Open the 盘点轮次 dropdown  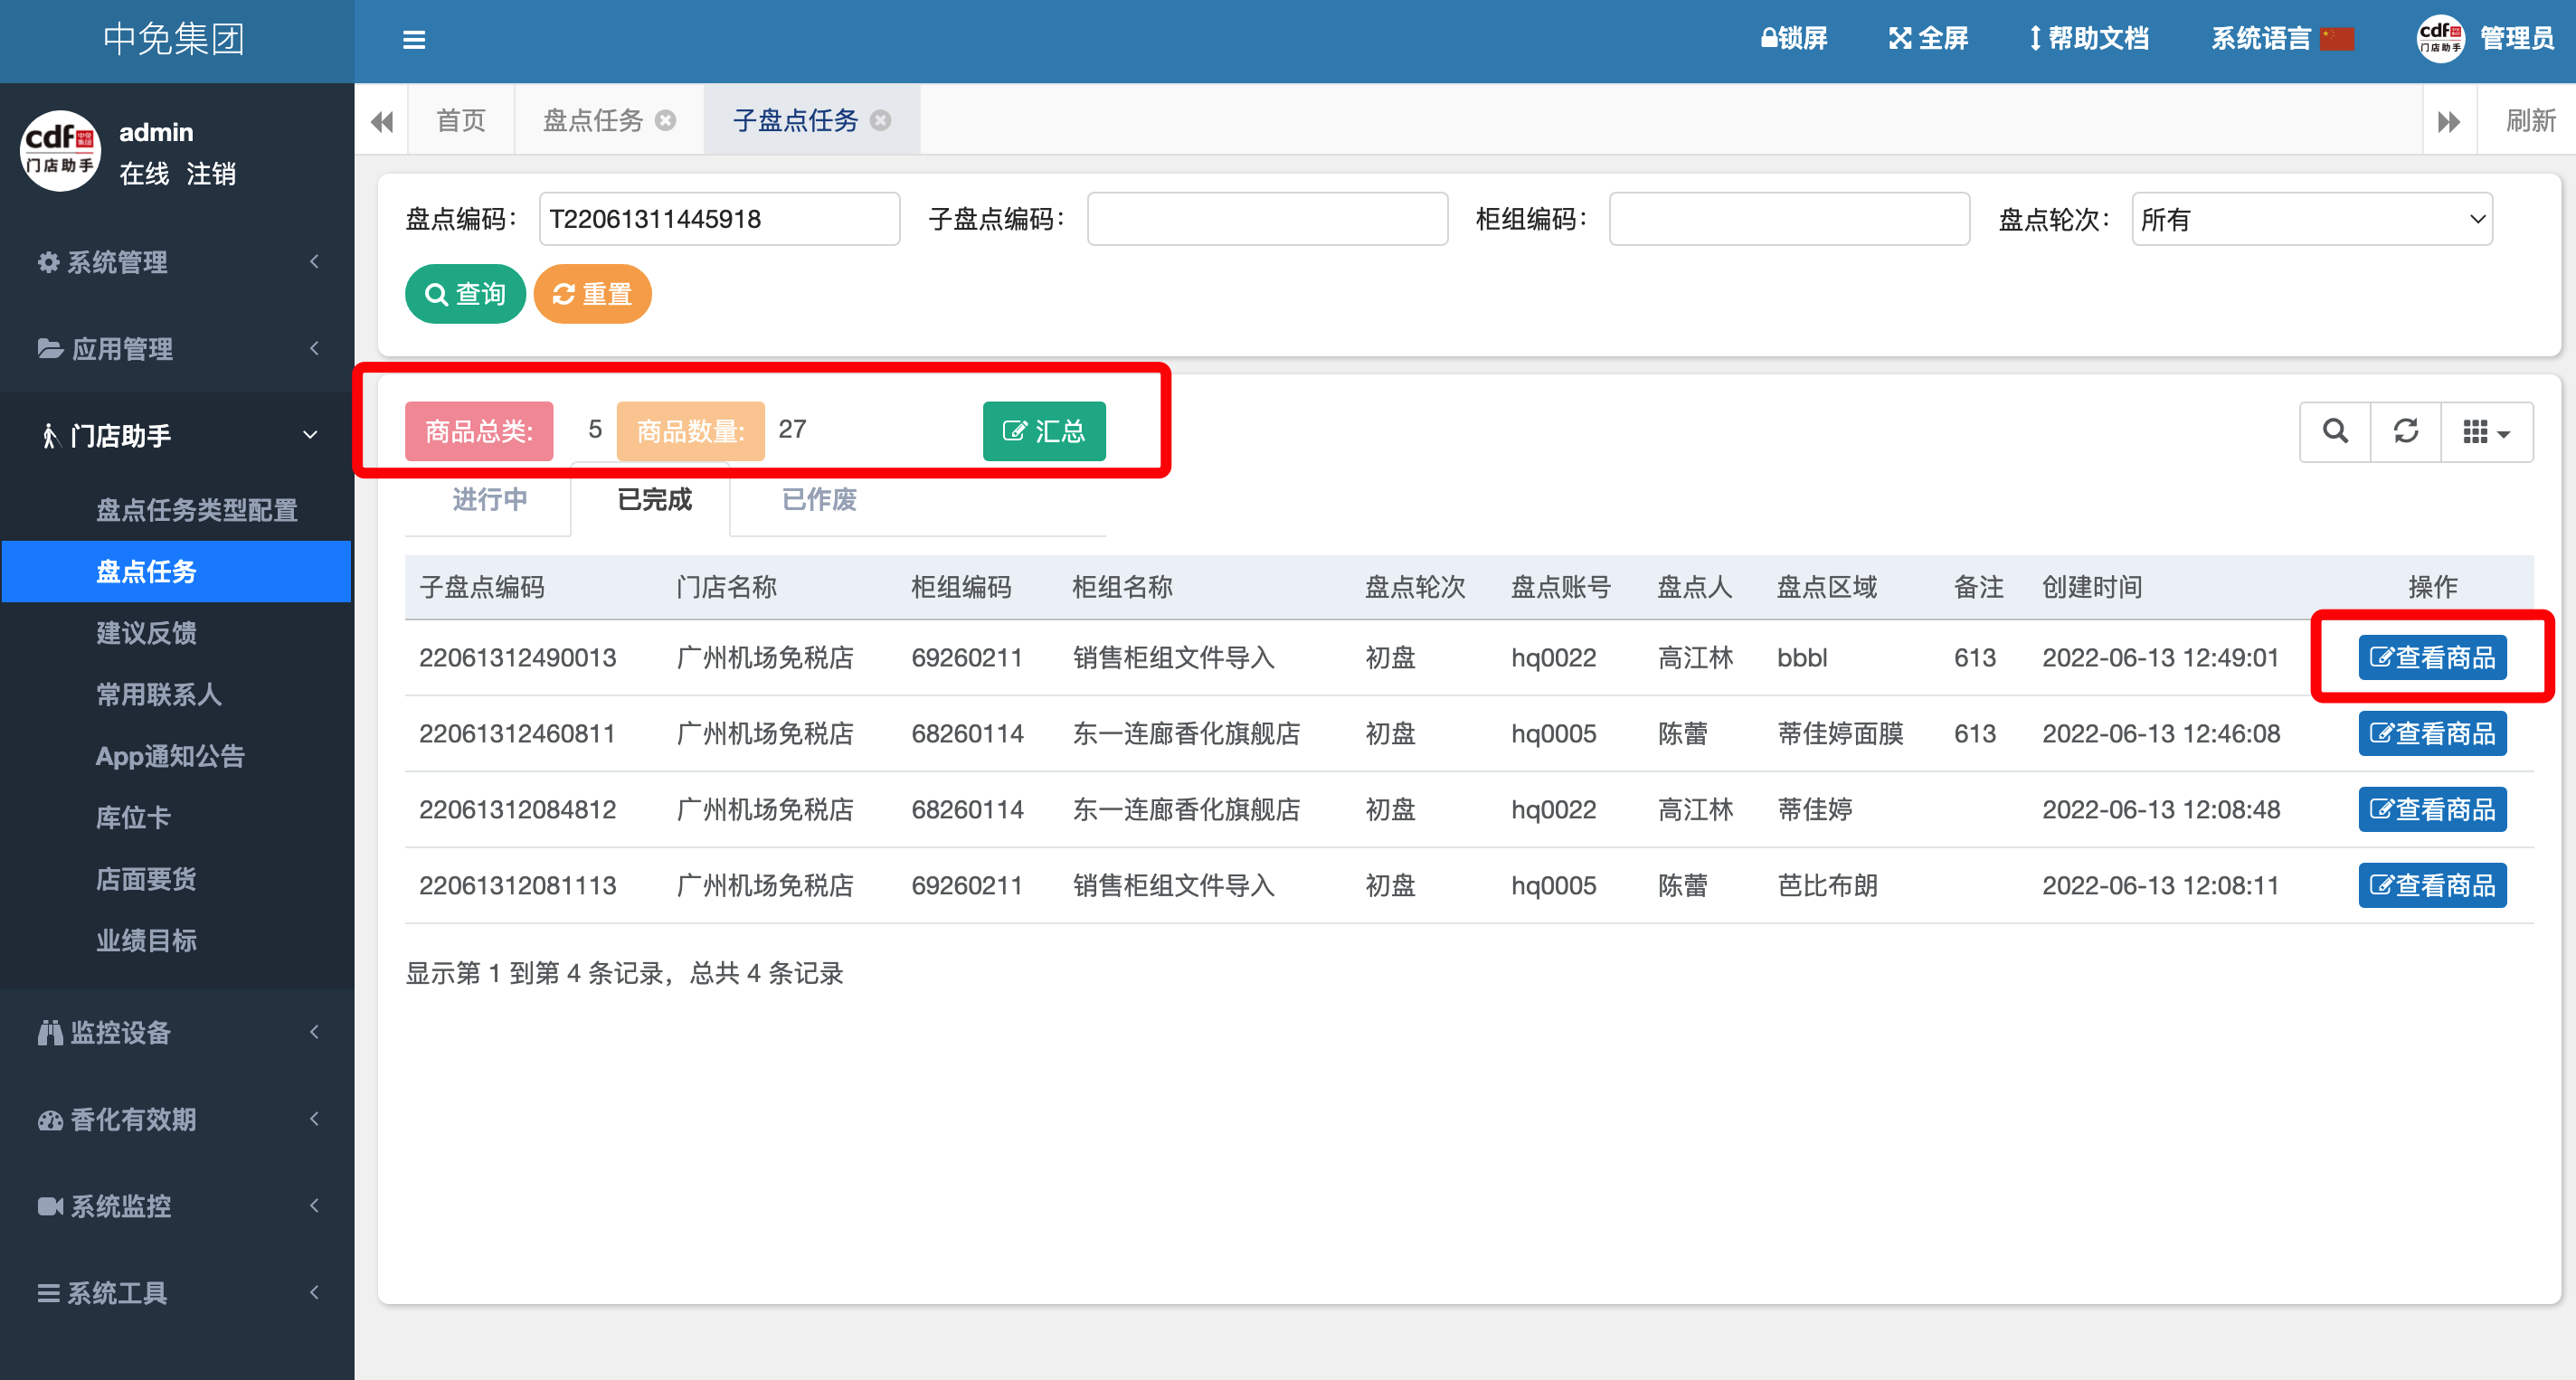(x=2311, y=219)
